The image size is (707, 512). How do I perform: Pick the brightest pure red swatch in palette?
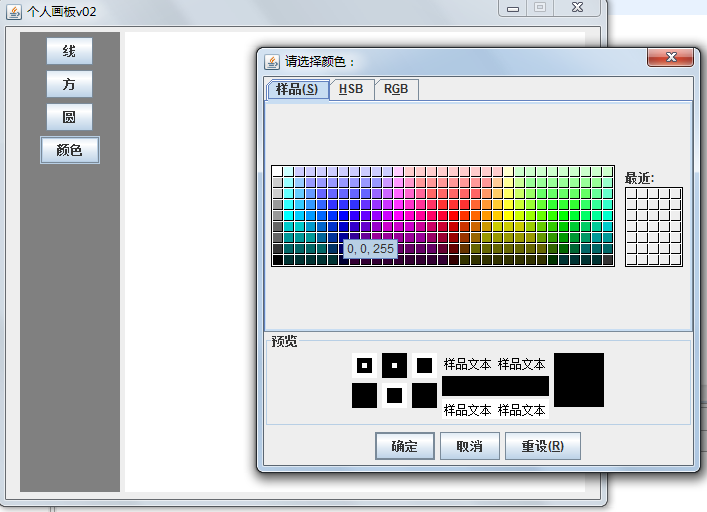(x=454, y=215)
